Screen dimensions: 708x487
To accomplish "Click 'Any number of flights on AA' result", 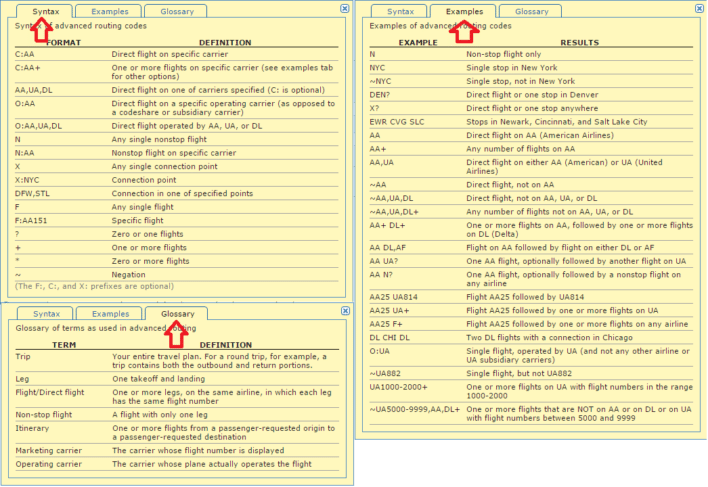I will [x=520, y=149].
